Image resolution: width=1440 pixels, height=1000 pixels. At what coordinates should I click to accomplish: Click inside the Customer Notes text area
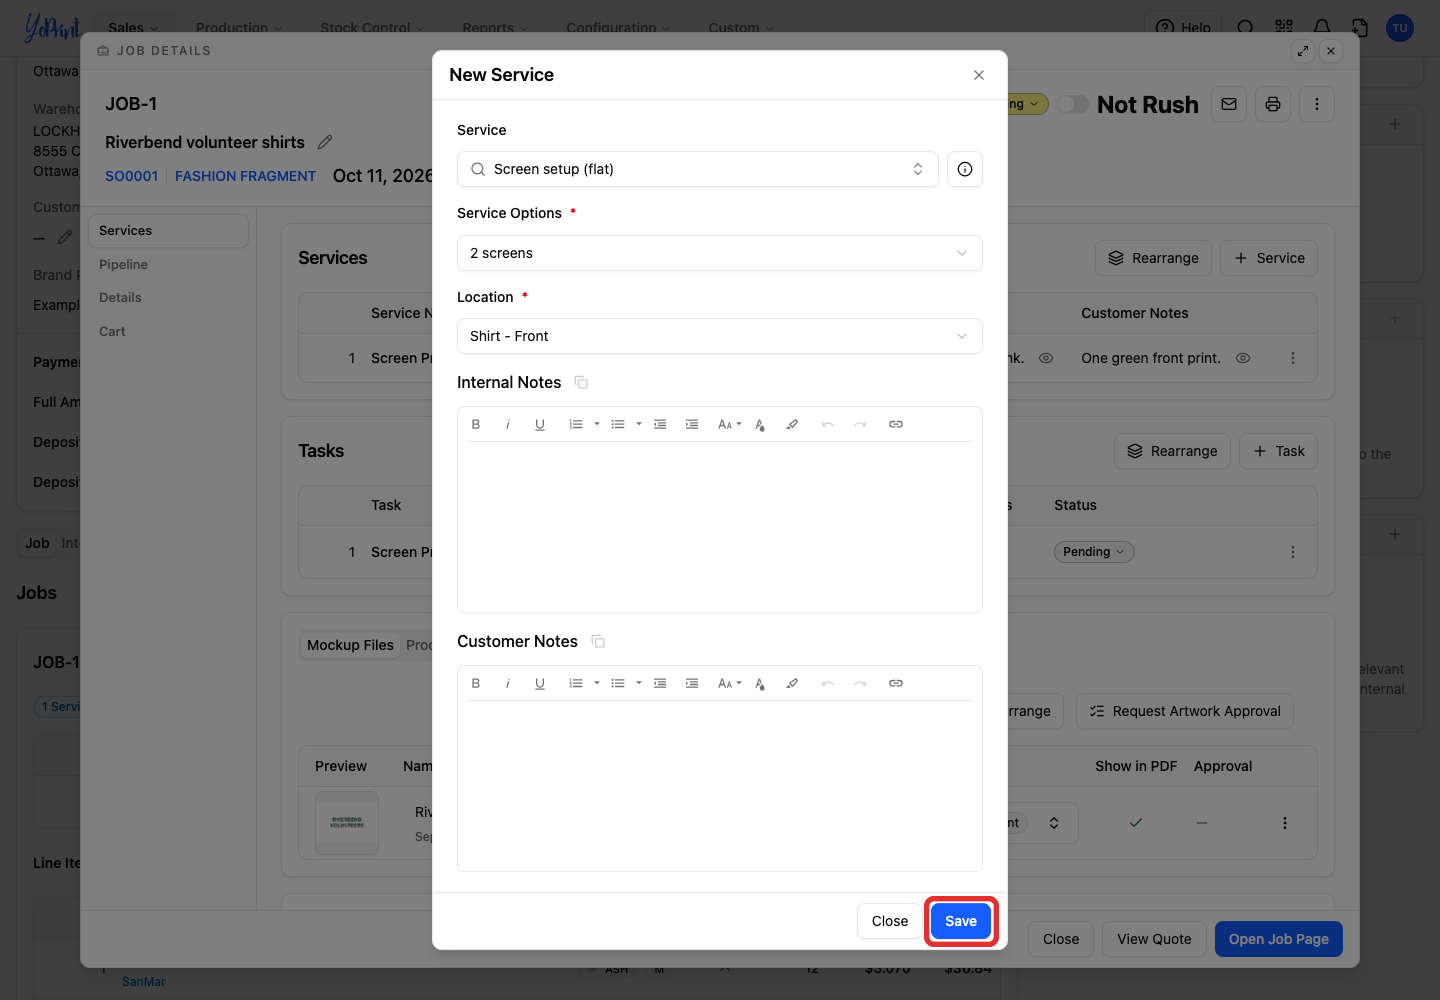pyautogui.click(x=720, y=785)
